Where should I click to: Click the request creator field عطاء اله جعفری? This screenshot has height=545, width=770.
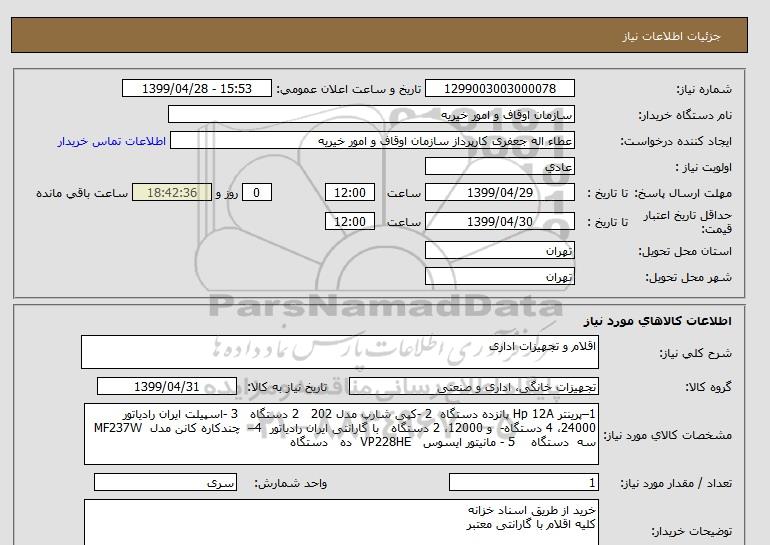[x=372, y=141]
